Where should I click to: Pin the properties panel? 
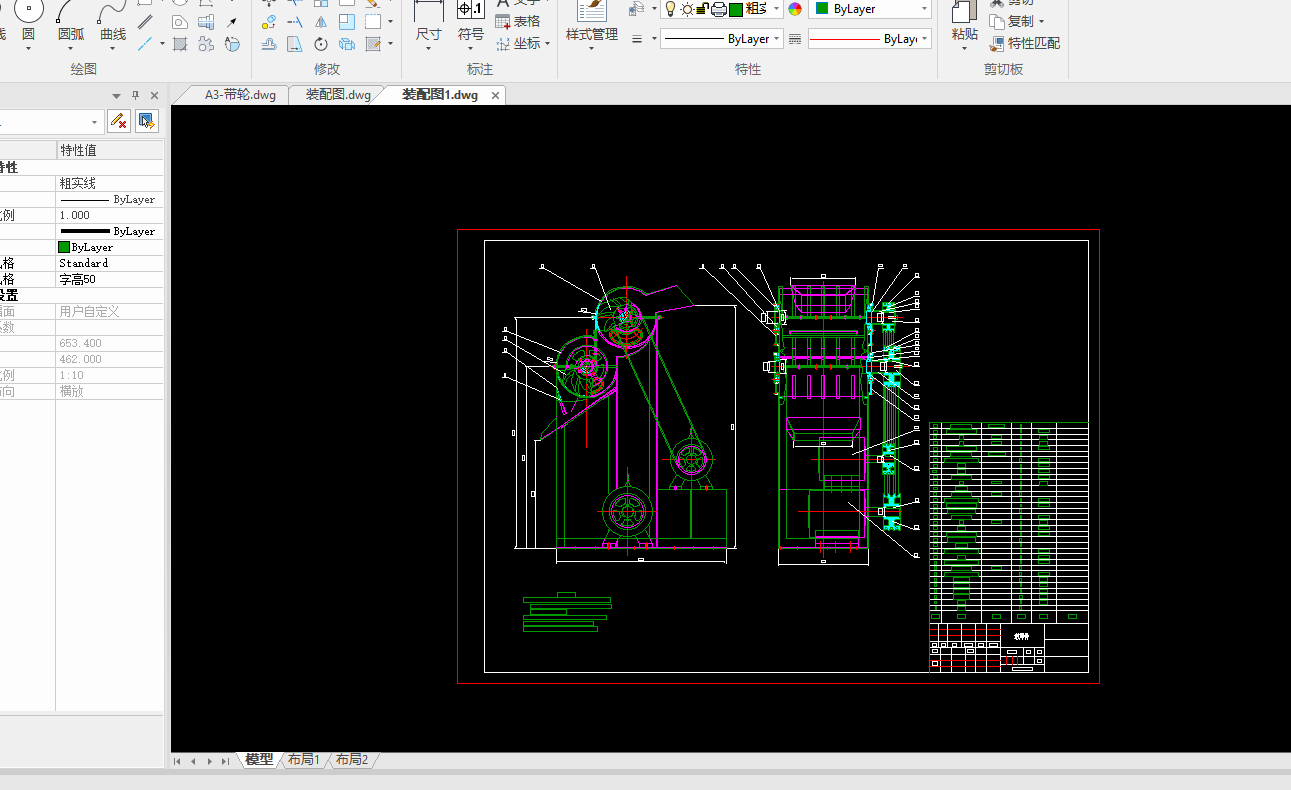(136, 95)
